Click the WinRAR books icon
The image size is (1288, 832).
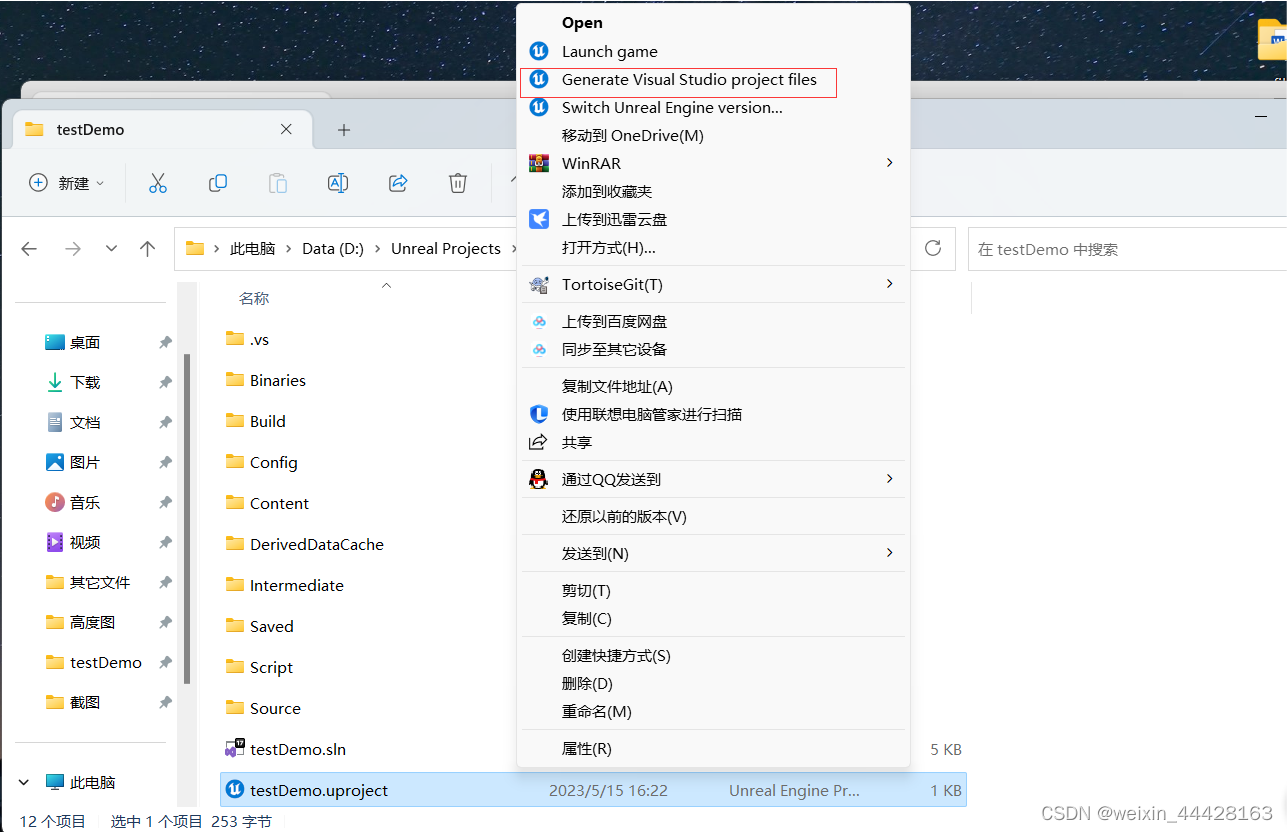pos(539,163)
